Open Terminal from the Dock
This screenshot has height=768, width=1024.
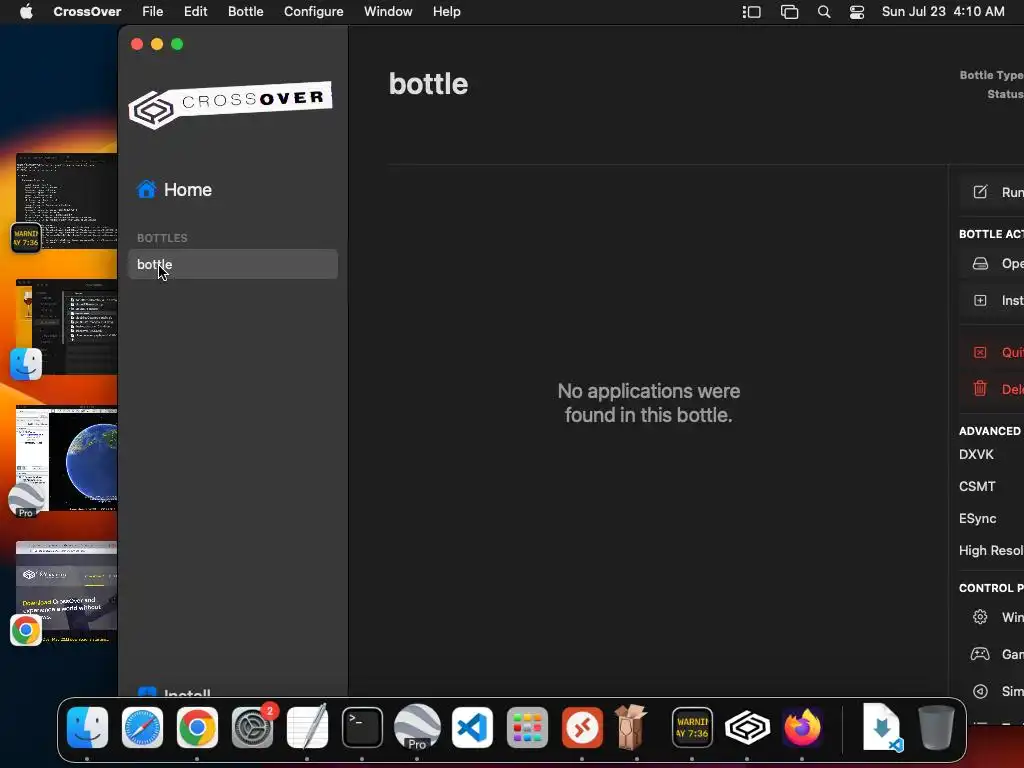pyautogui.click(x=362, y=728)
